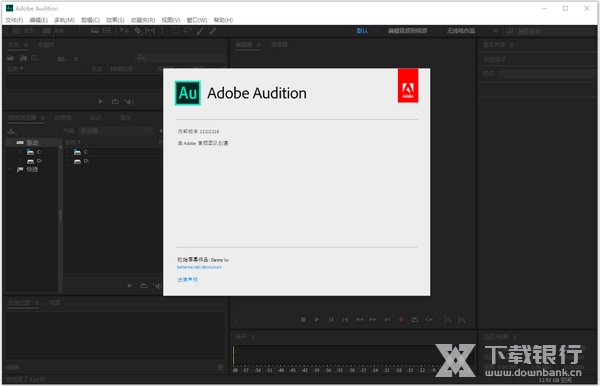
Task: Open the 视图(V) menu
Action: 171,20
